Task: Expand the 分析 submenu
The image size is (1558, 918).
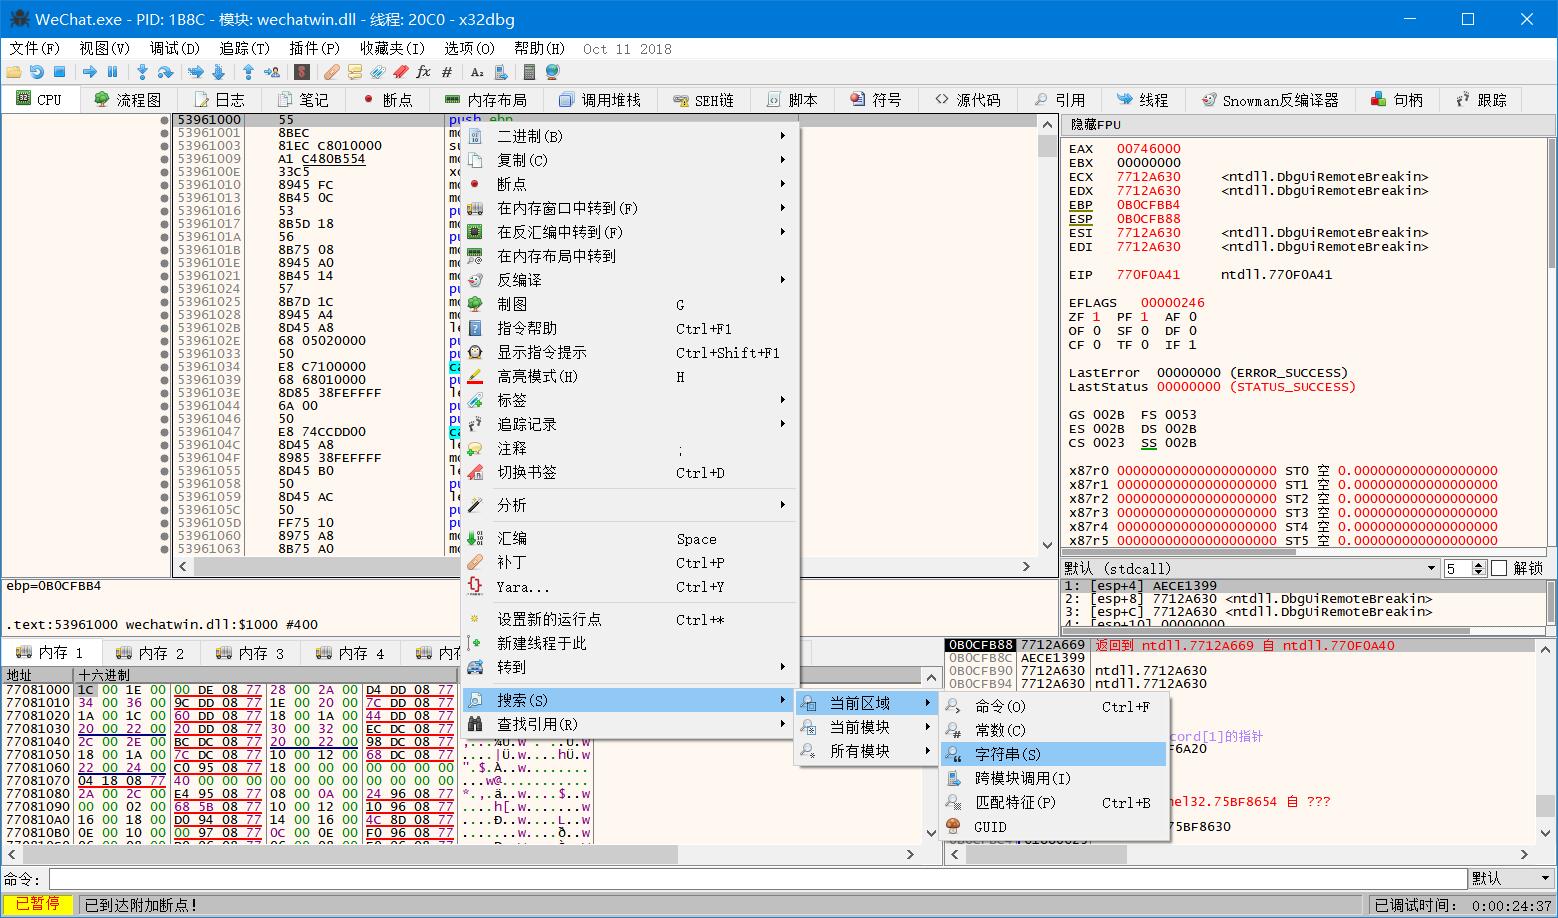Action: click(x=630, y=505)
